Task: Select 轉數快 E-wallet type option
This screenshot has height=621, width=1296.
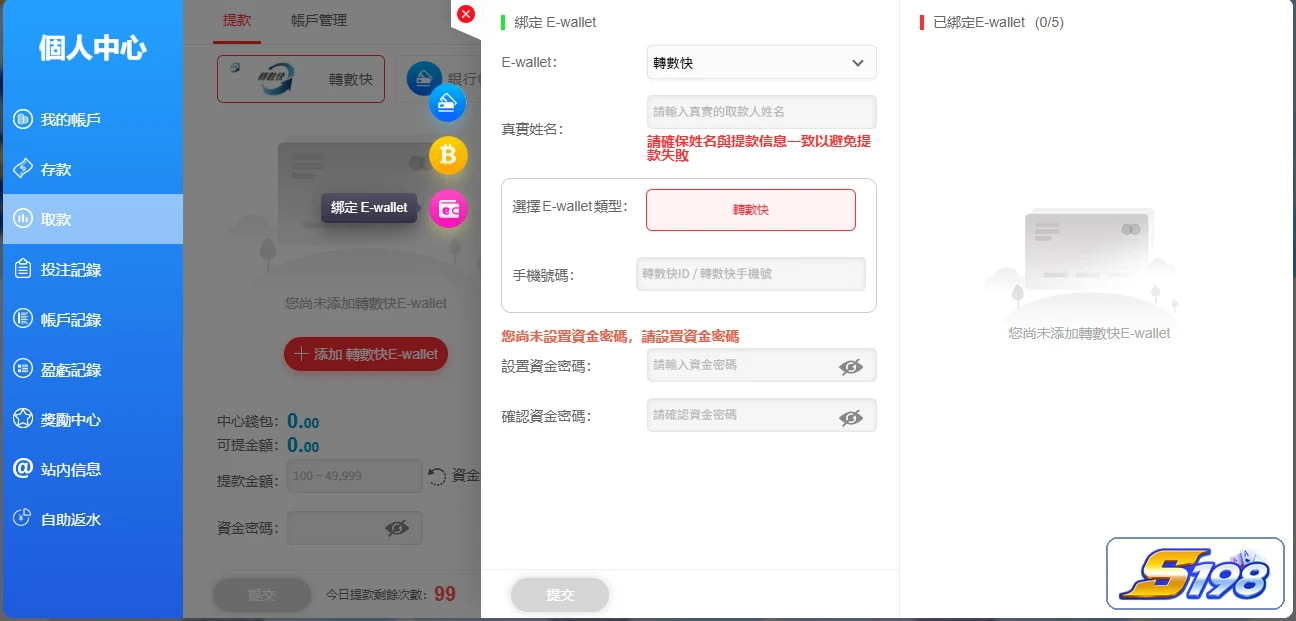Action: coord(751,210)
